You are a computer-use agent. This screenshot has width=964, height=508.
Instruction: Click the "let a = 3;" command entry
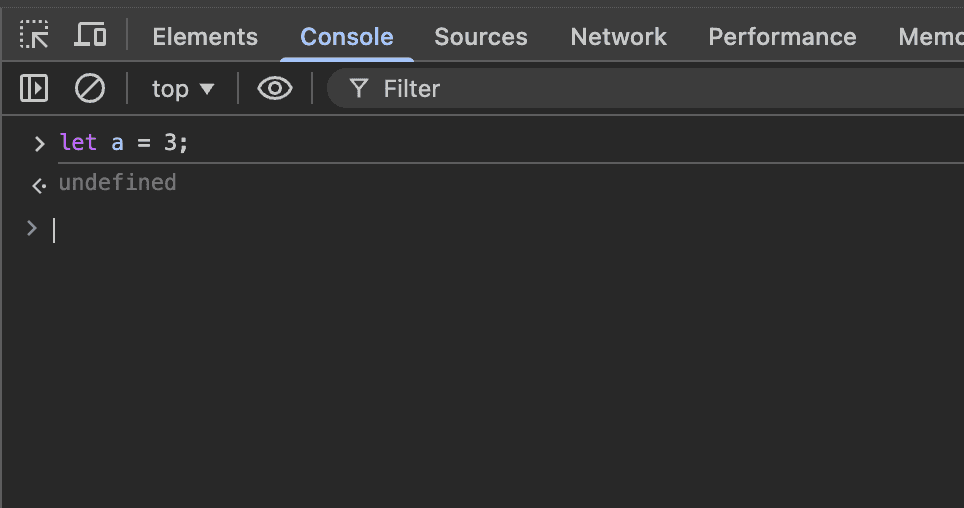click(x=124, y=143)
